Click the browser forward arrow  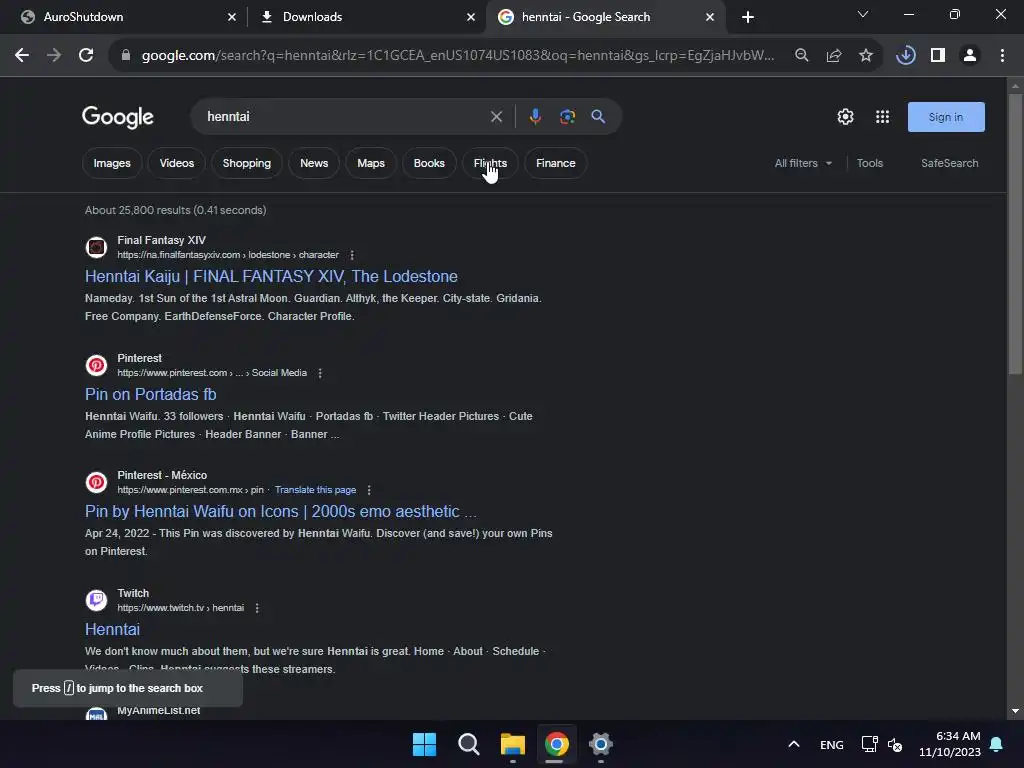pyautogui.click(x=54, y=56)
